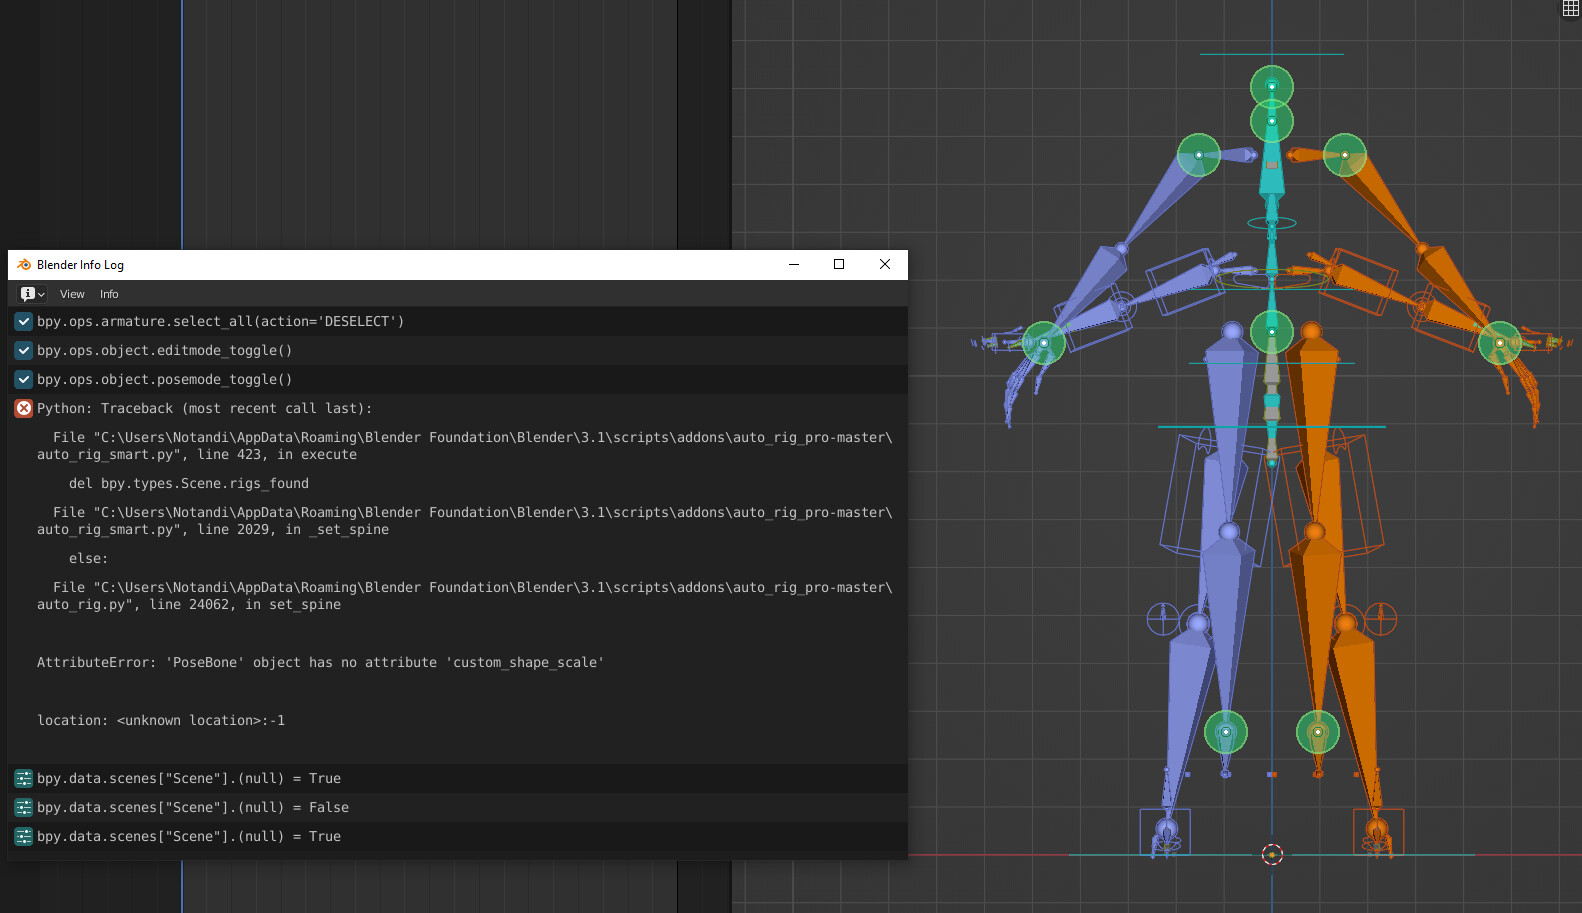Click the Blender logo in the title bar
This screenshot has height=913, width=1582.
point(24,265)
